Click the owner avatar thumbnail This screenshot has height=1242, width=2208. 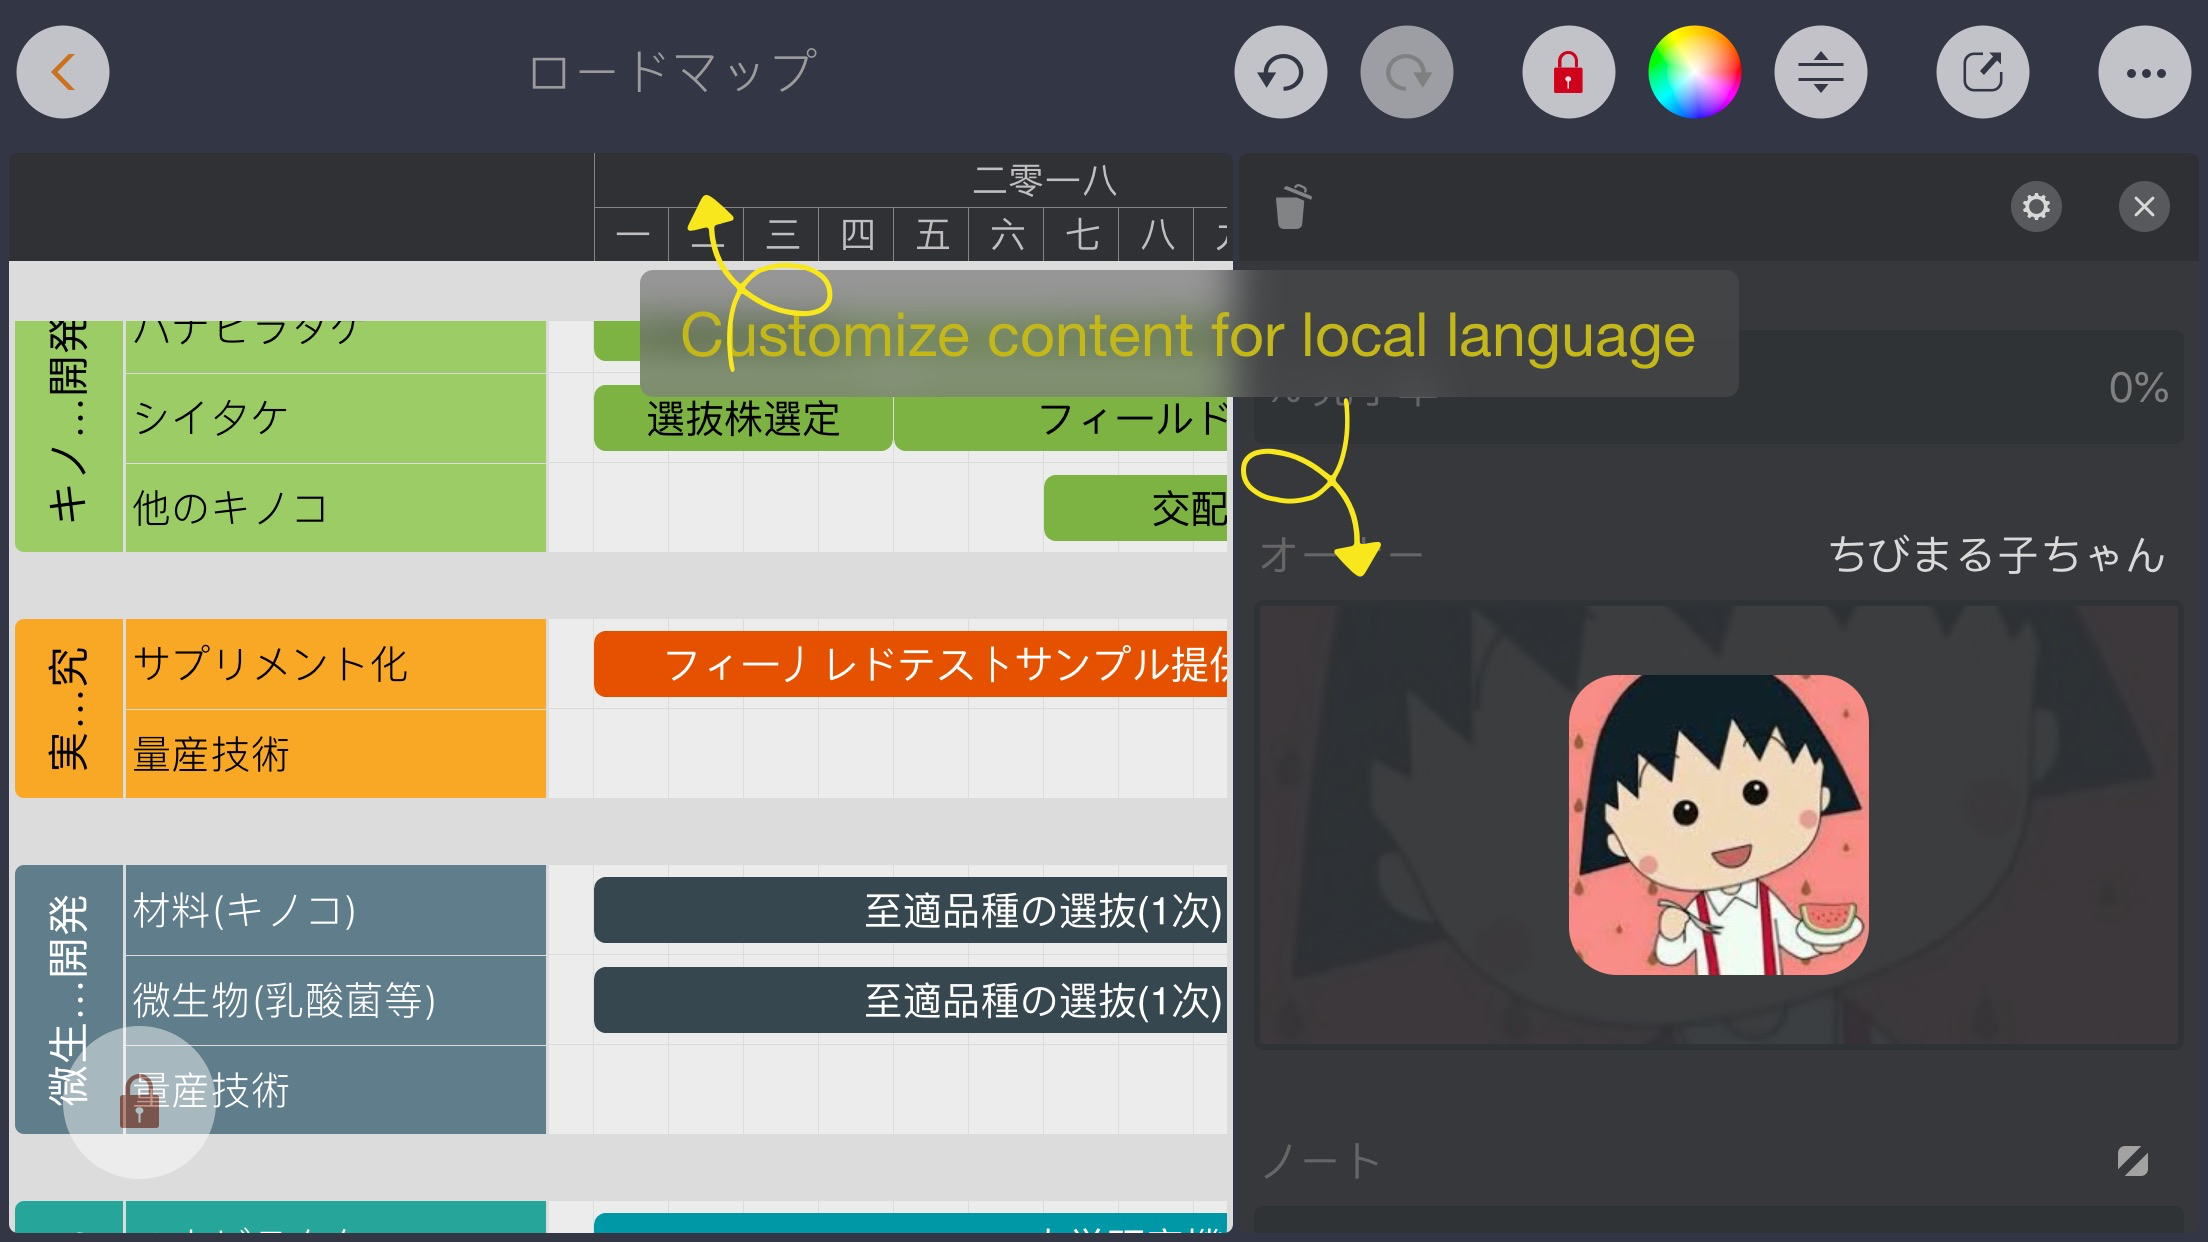(x=1718, y=824)
